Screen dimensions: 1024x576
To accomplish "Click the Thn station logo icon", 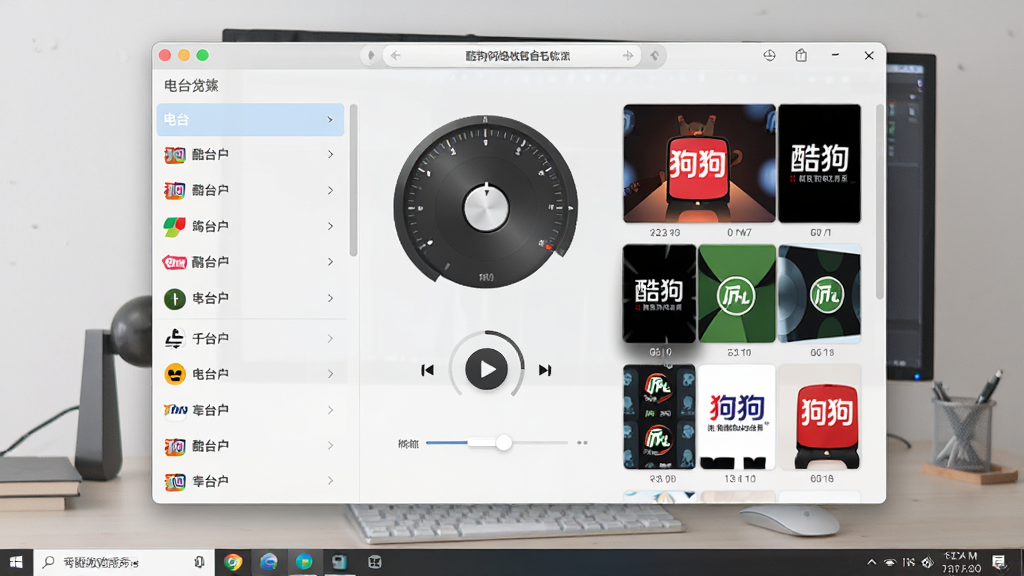I will (x=175, y=410).
